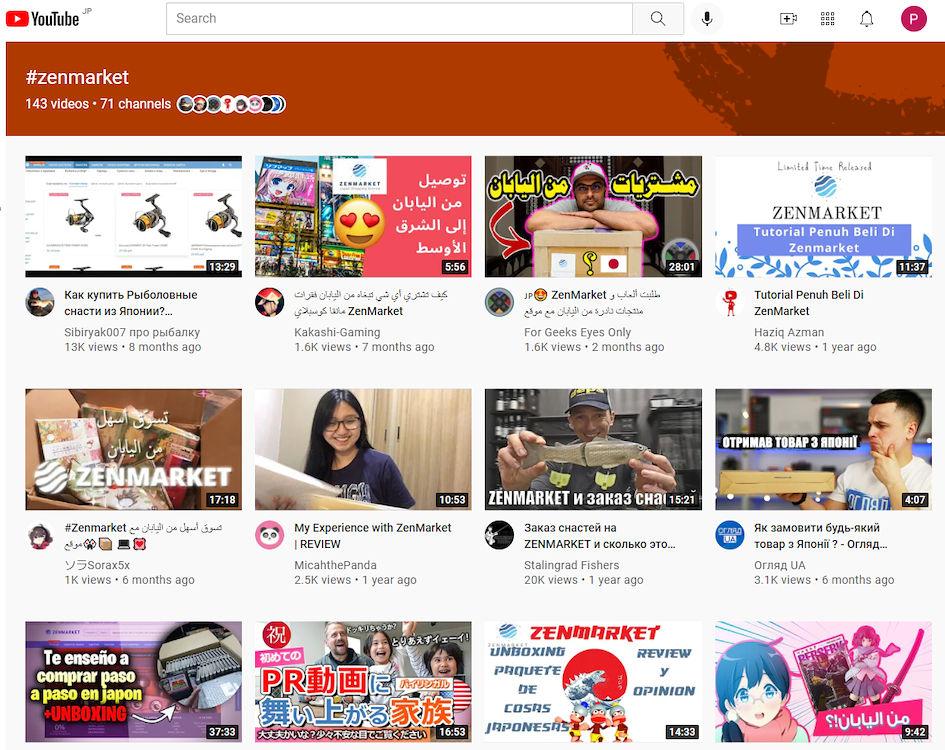Click the channel avatars cluster in hashtag header
The height and width of the screenshot is (750, 945).
pos(231,104)
